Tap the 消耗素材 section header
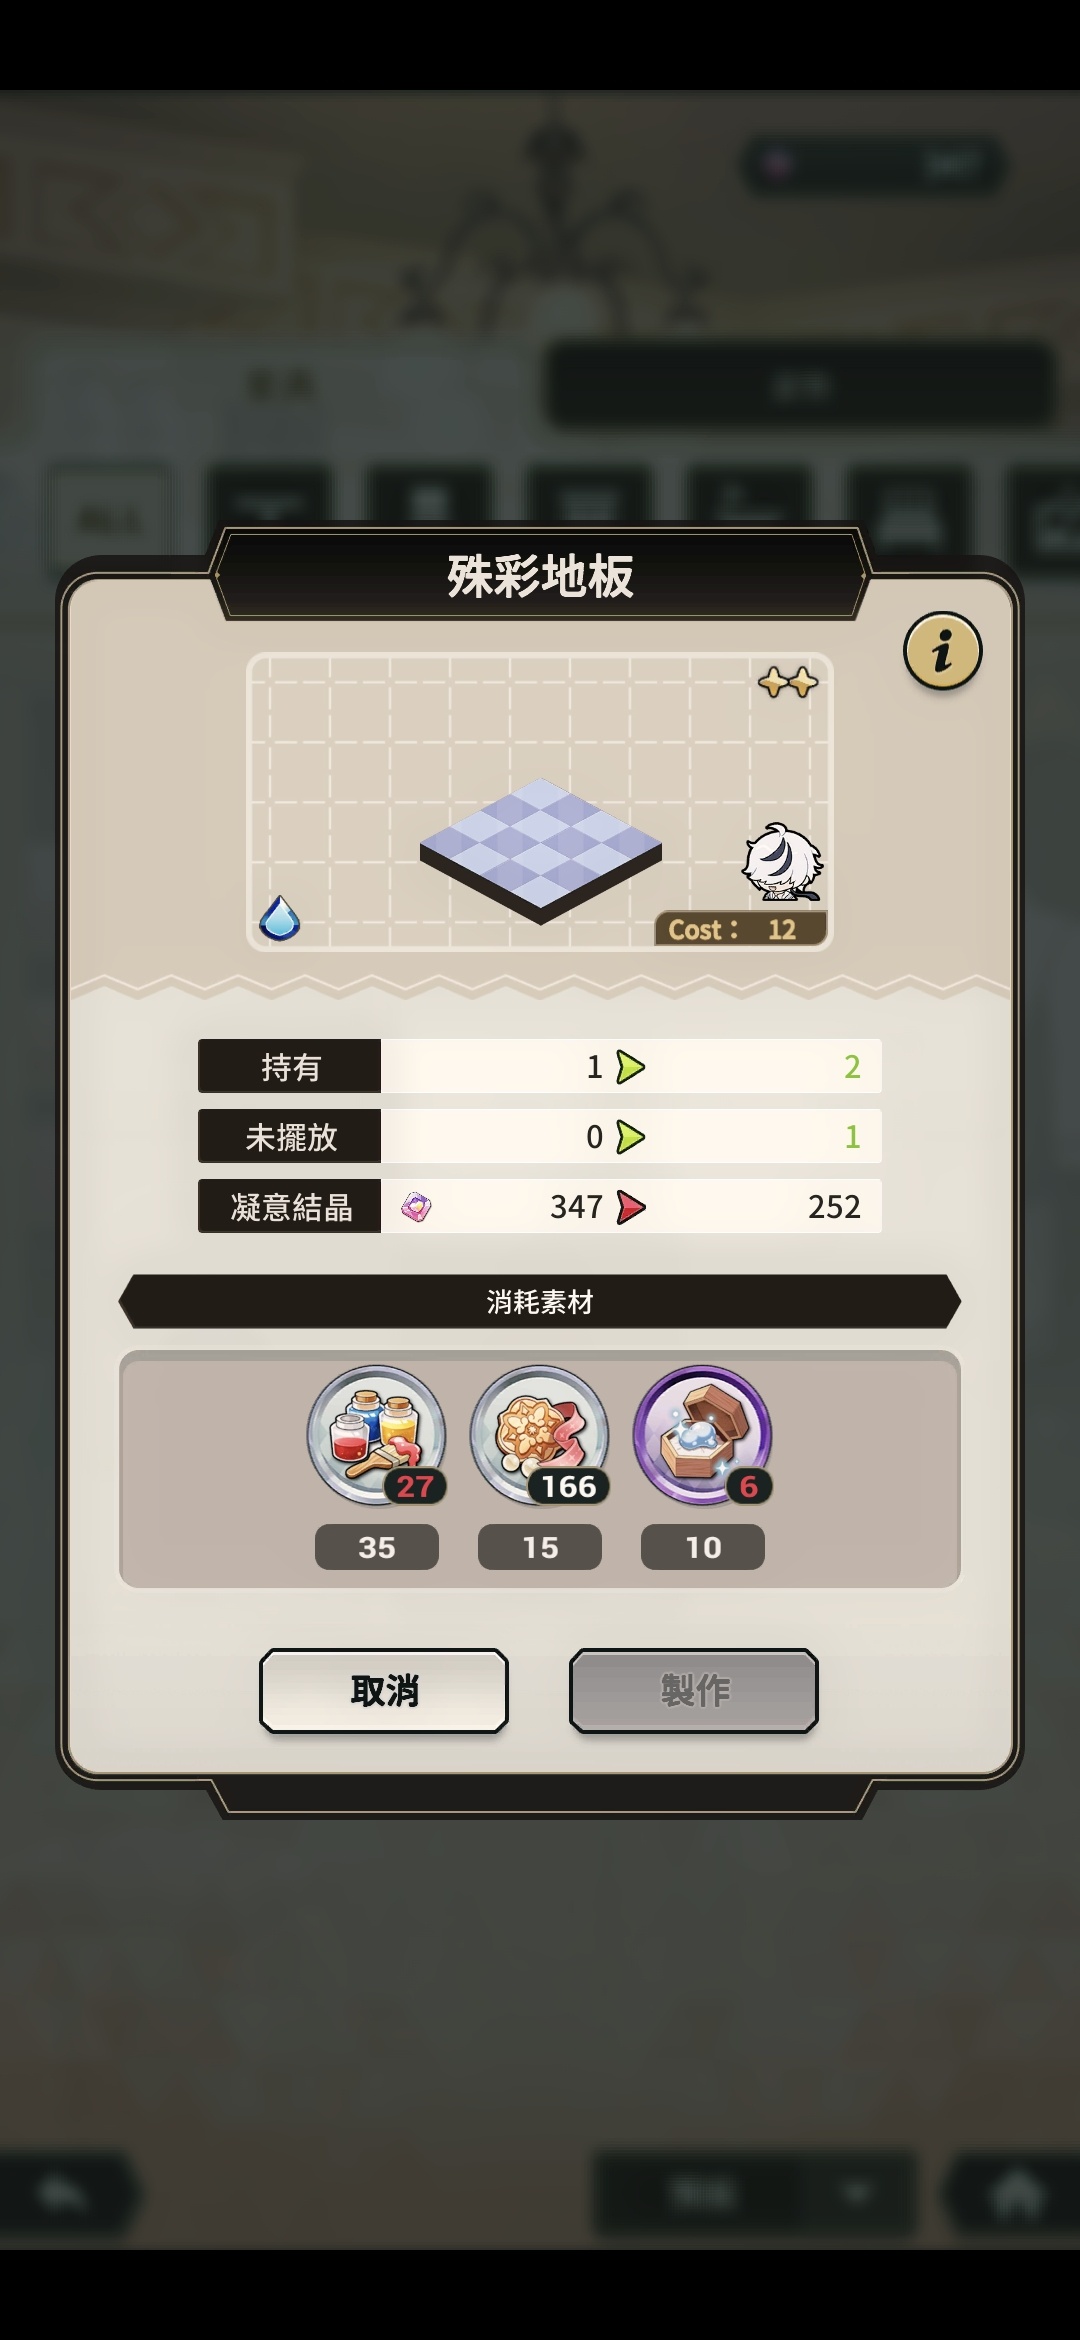This screenshot has width=1080, height=2340. 540,1301
